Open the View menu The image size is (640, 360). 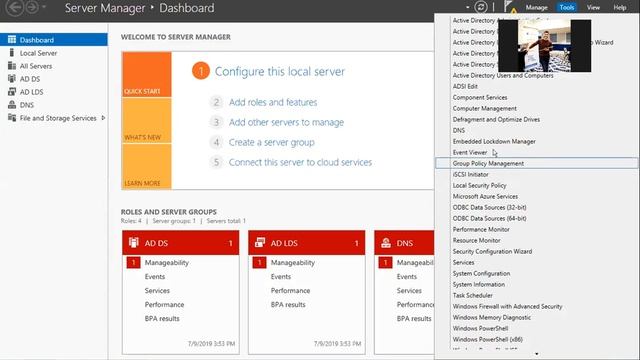pyautogui.click(x=593, y=7)
